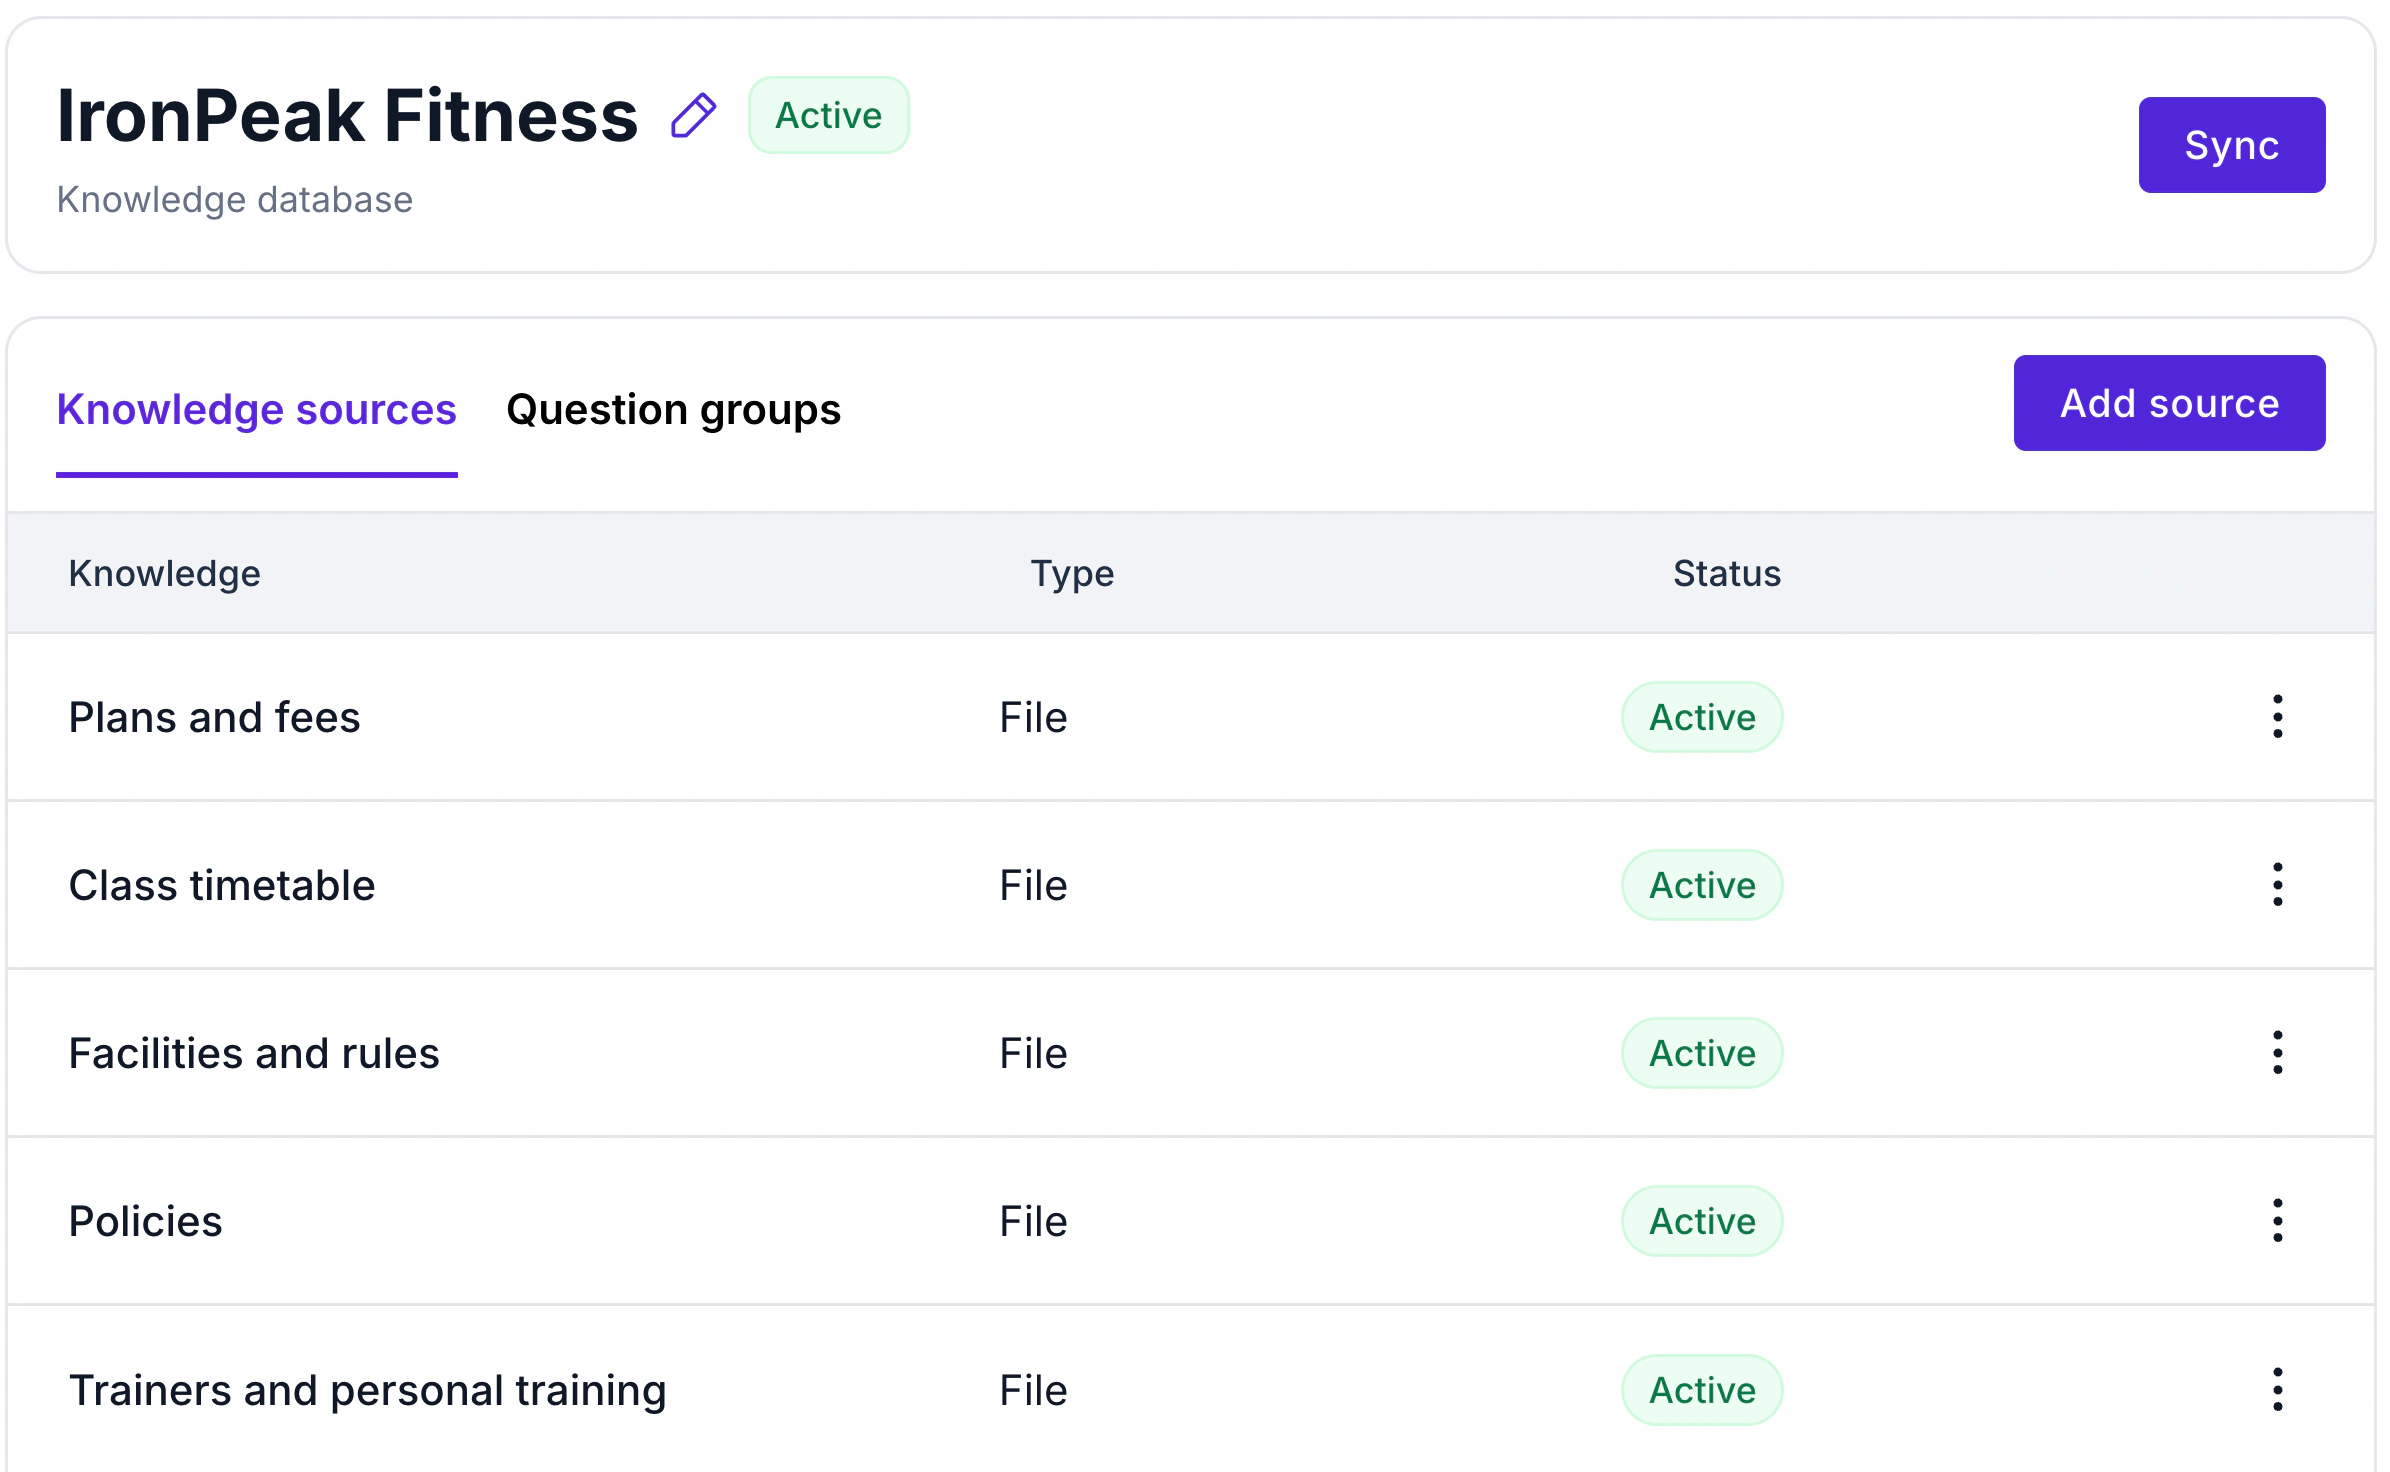The width and height of the screenshot is (2390, 1472).
Task: Click the Active status of Plans and fees
Action: tap(1702, 717)
